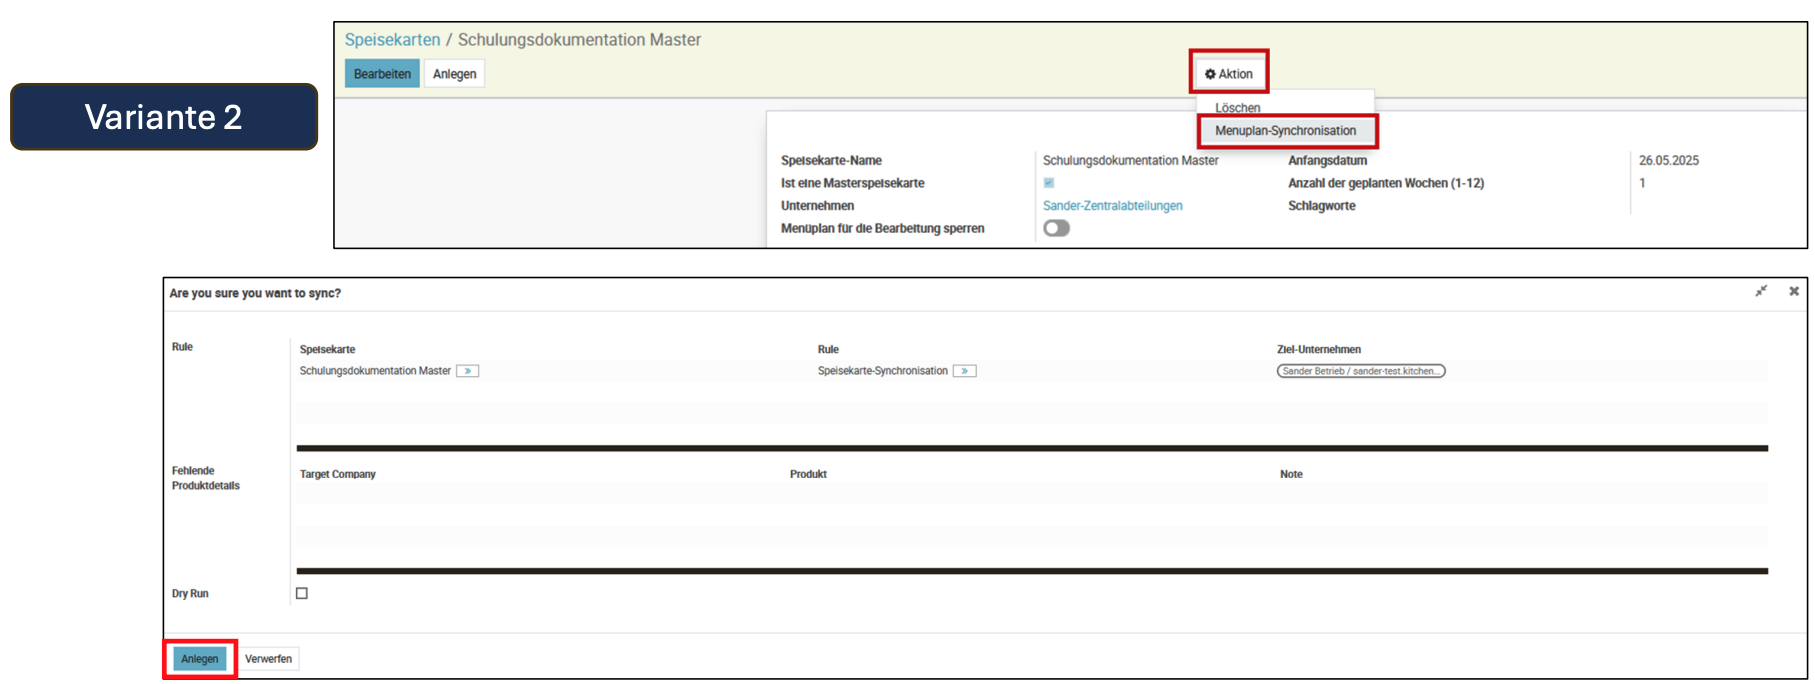Click the Schulungsdokumentation Master row entry in dialog
The width and height of the screenshot is (1815, 684).
(375, 371)
